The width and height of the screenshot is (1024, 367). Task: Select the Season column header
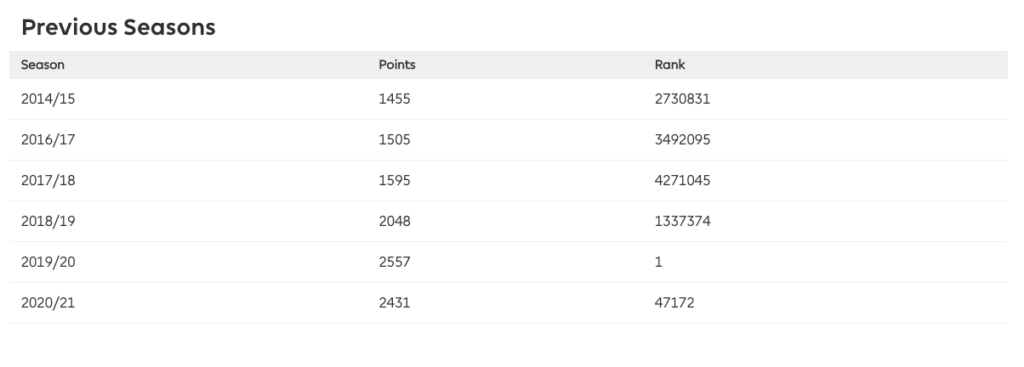click(42, 65)
